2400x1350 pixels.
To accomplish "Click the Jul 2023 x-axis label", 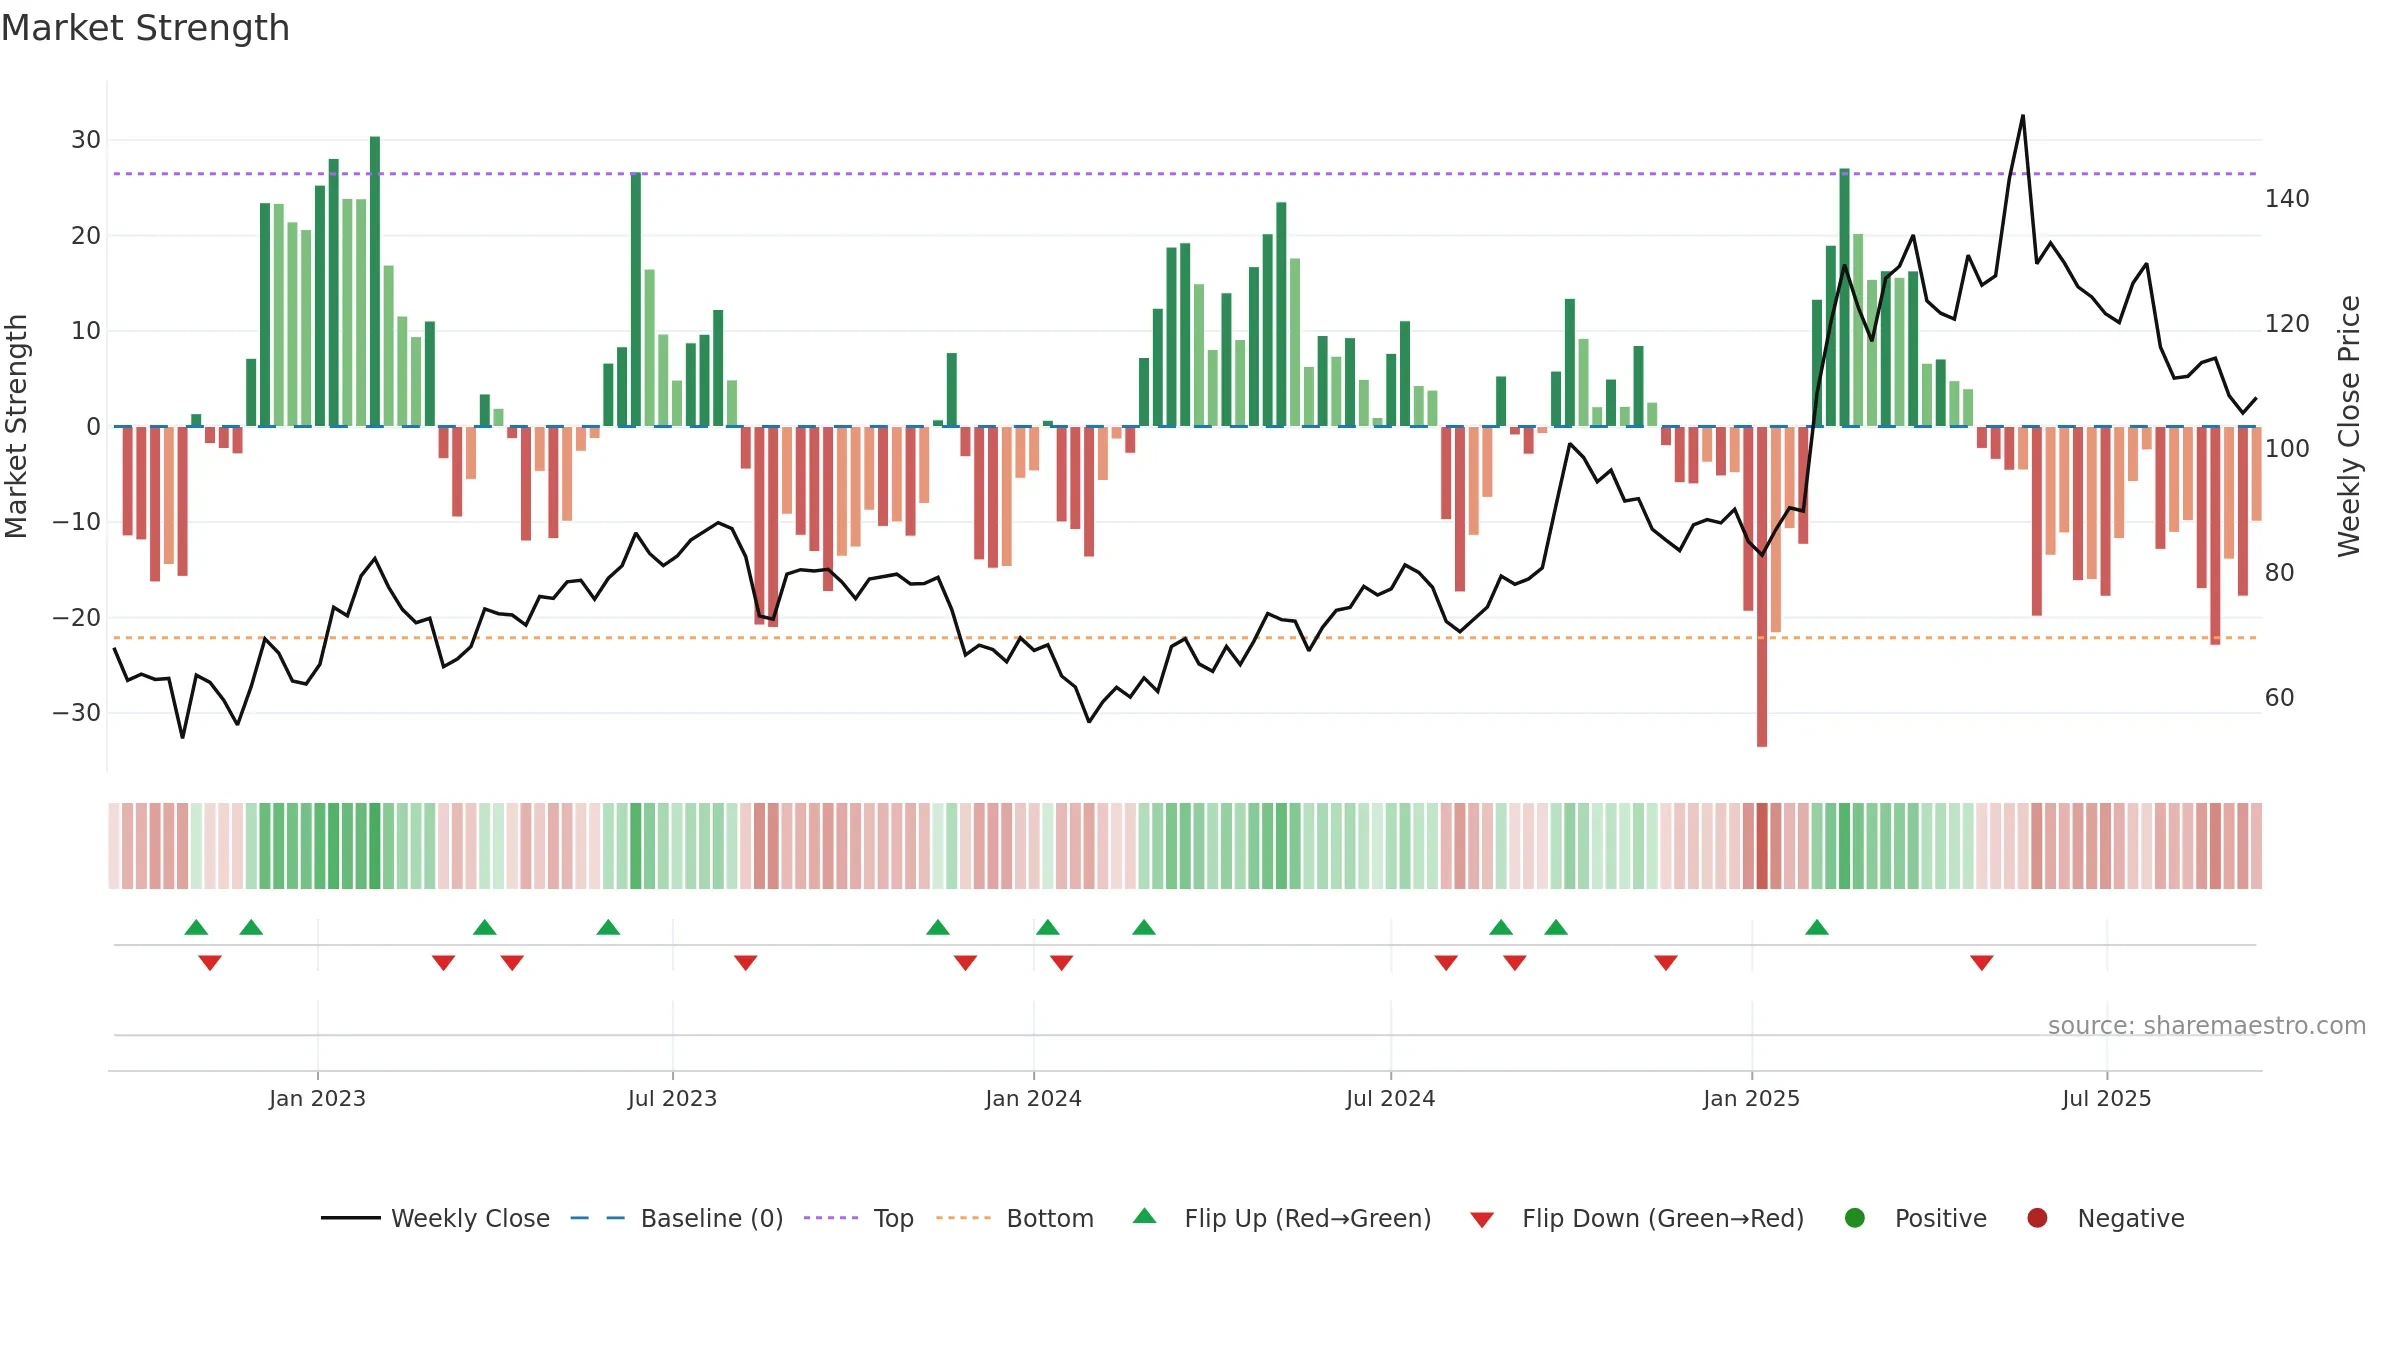I will tap(672, 1098).
